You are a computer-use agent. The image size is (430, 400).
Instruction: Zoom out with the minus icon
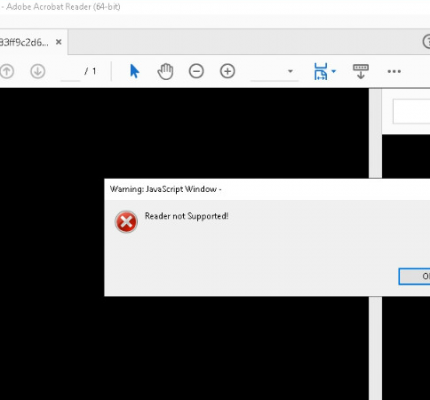point(196,71)
